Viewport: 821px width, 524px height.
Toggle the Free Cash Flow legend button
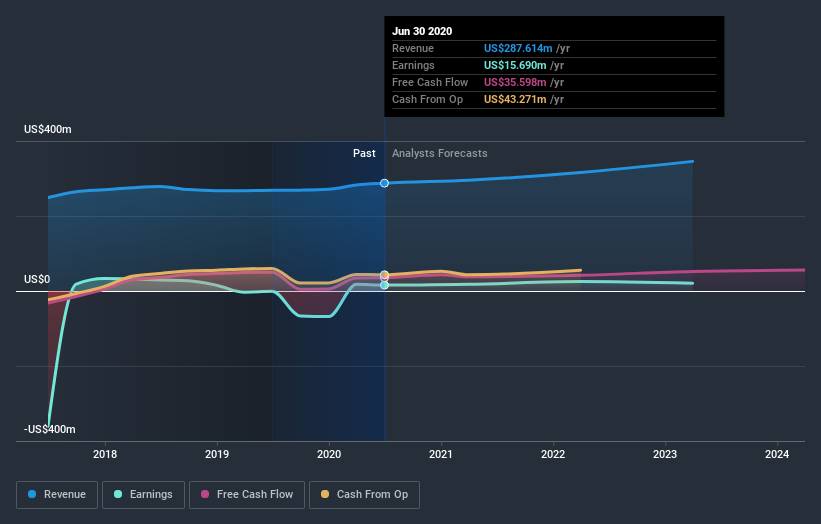[x=247, y=495]
